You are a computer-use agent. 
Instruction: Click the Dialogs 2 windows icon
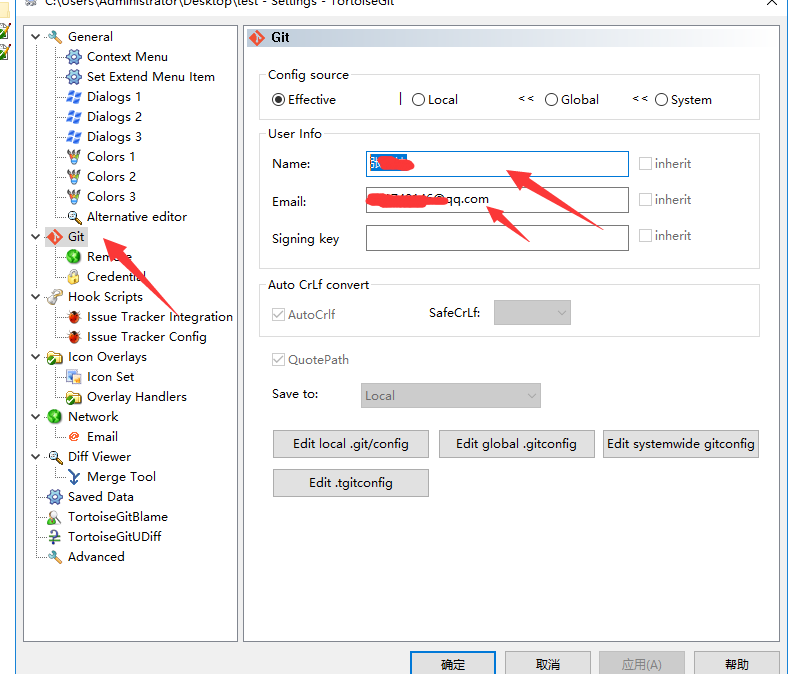click(74, 117)
